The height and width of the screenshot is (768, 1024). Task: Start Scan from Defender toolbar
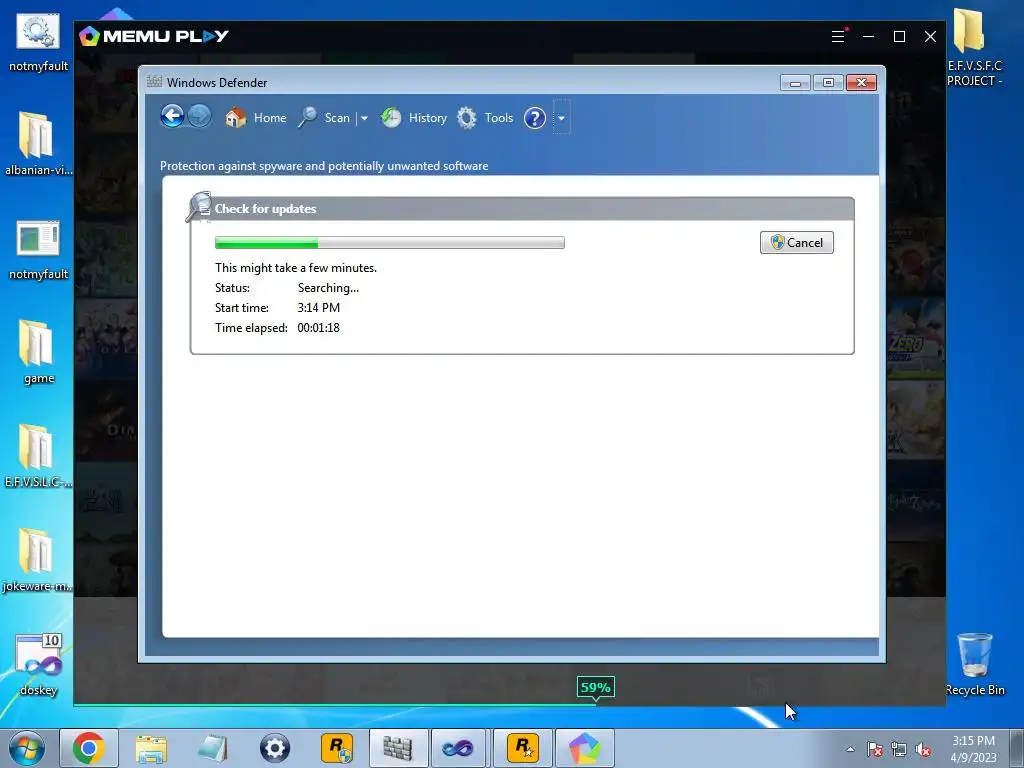325,118
